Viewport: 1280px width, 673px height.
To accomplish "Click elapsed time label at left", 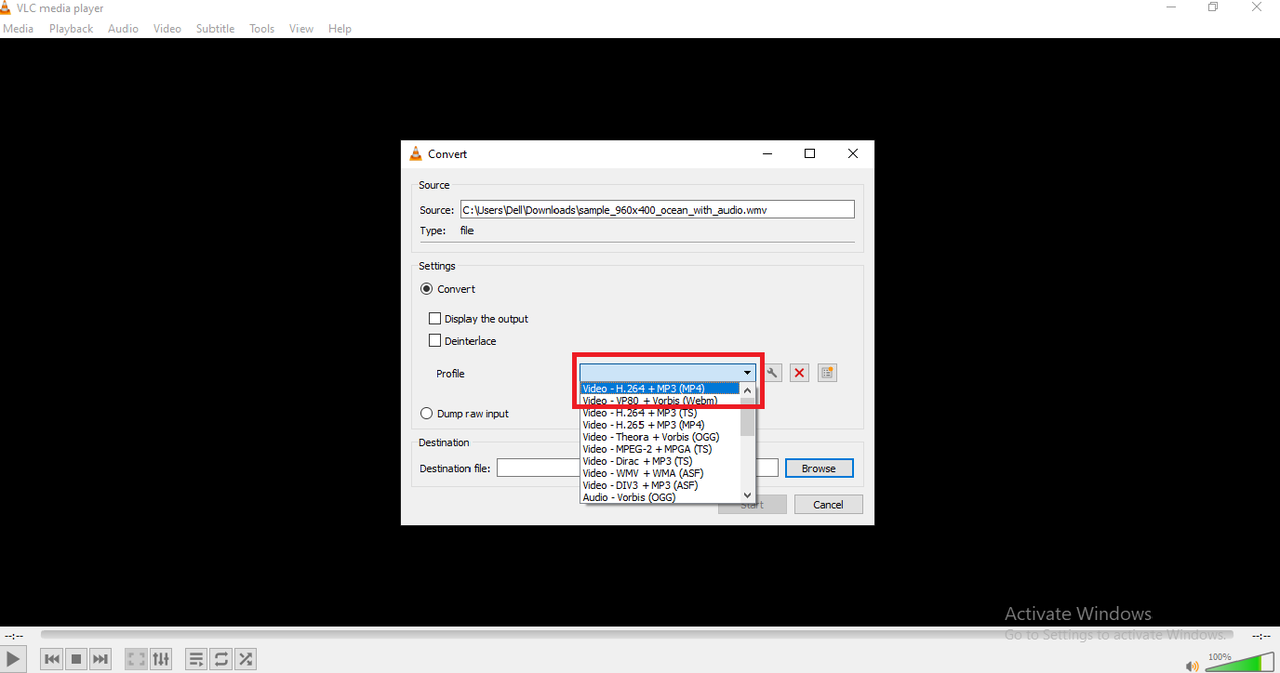I will tap(13, 636).
